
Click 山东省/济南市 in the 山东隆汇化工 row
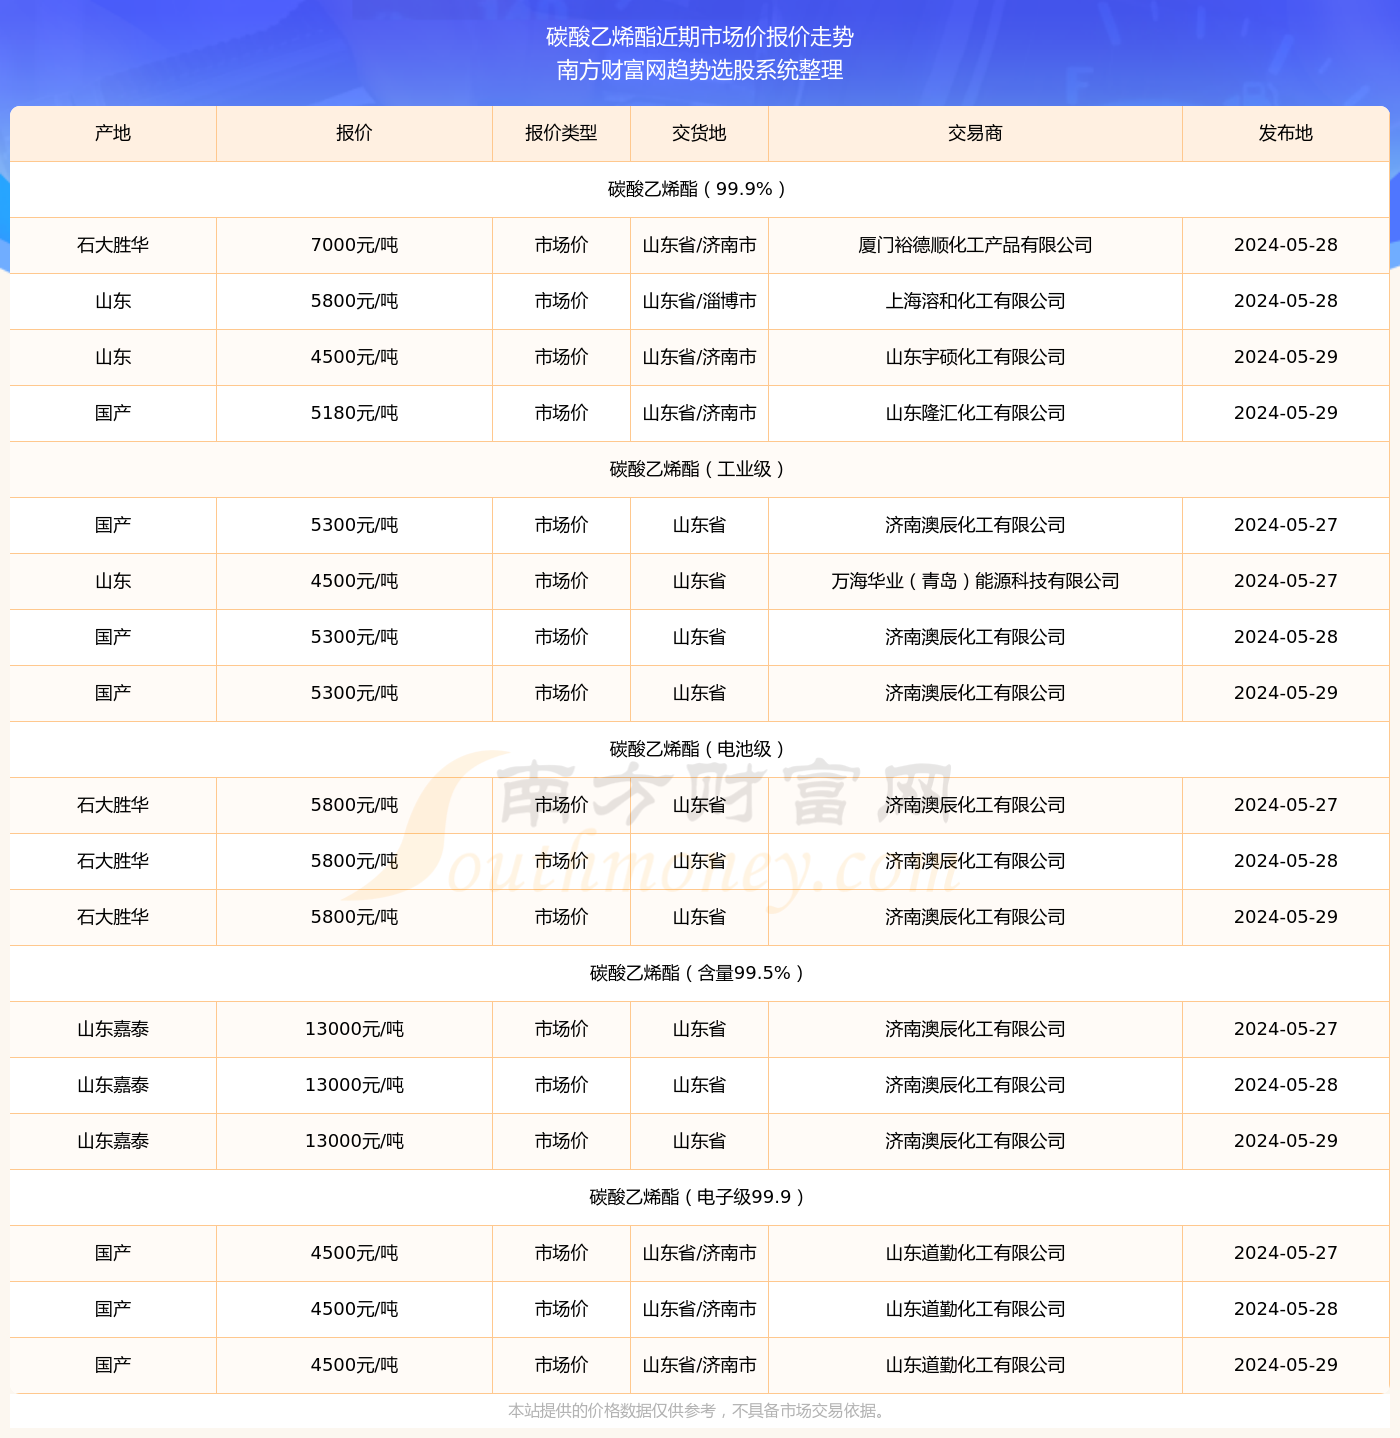699,413
